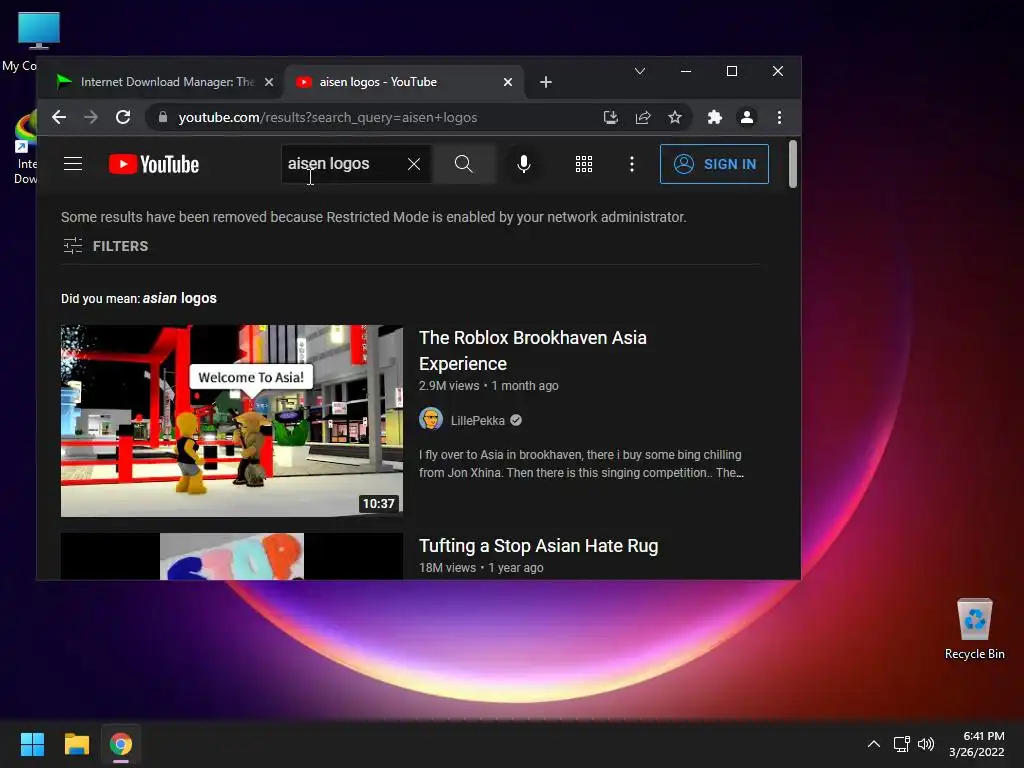Open a new tab with the plus button
1024x768 pixels.
tap(546, 82)
